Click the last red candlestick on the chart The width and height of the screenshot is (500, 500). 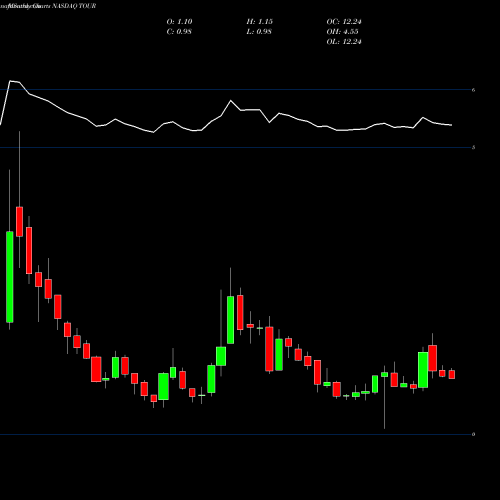(452, 374)
